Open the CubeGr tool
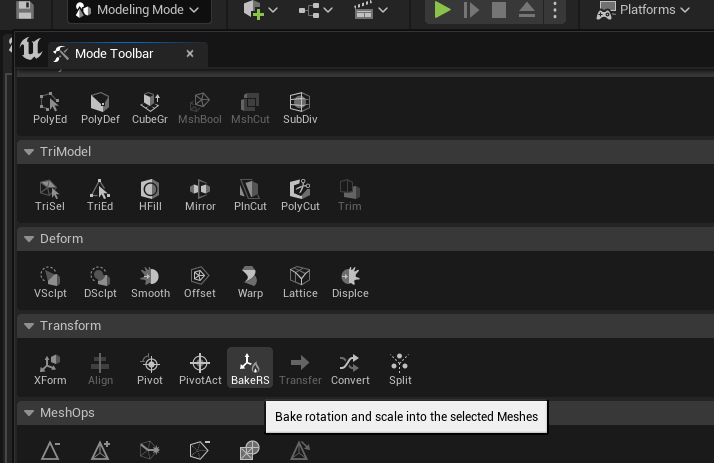714x463 pixels. click(150, 108)
